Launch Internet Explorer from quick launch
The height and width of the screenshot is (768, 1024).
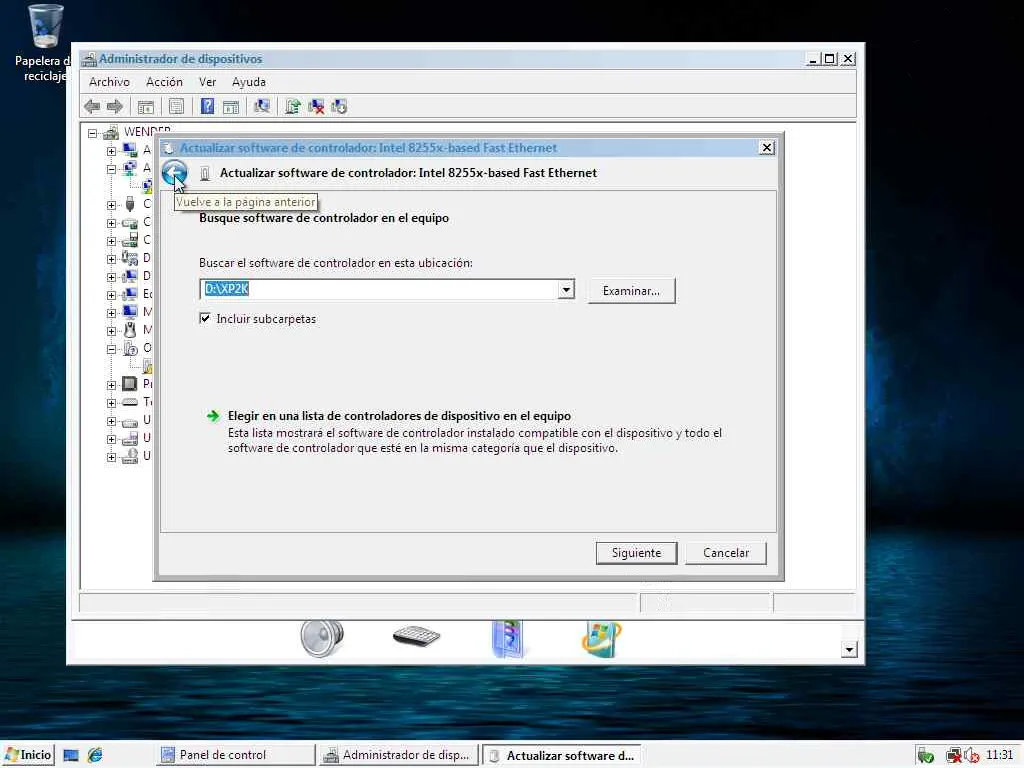click(x=95, y=756)
